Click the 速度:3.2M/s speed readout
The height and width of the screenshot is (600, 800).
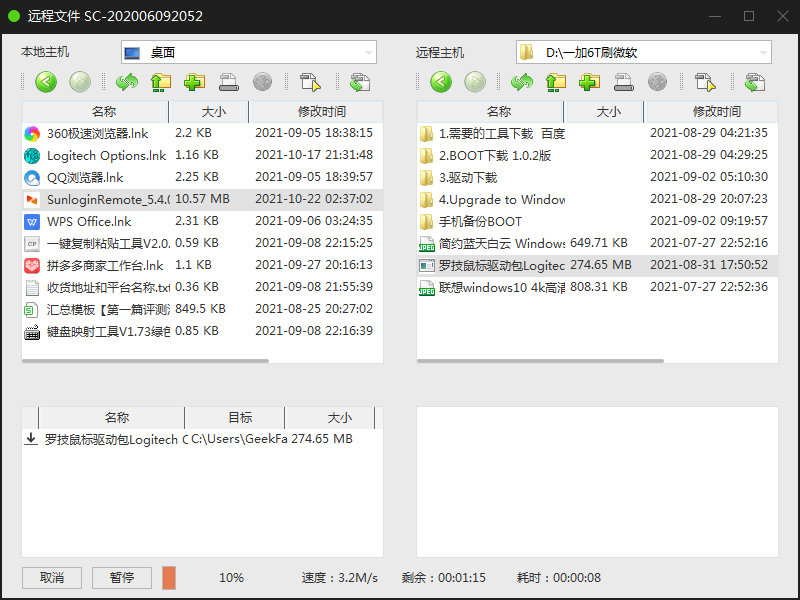click(340, 578)
